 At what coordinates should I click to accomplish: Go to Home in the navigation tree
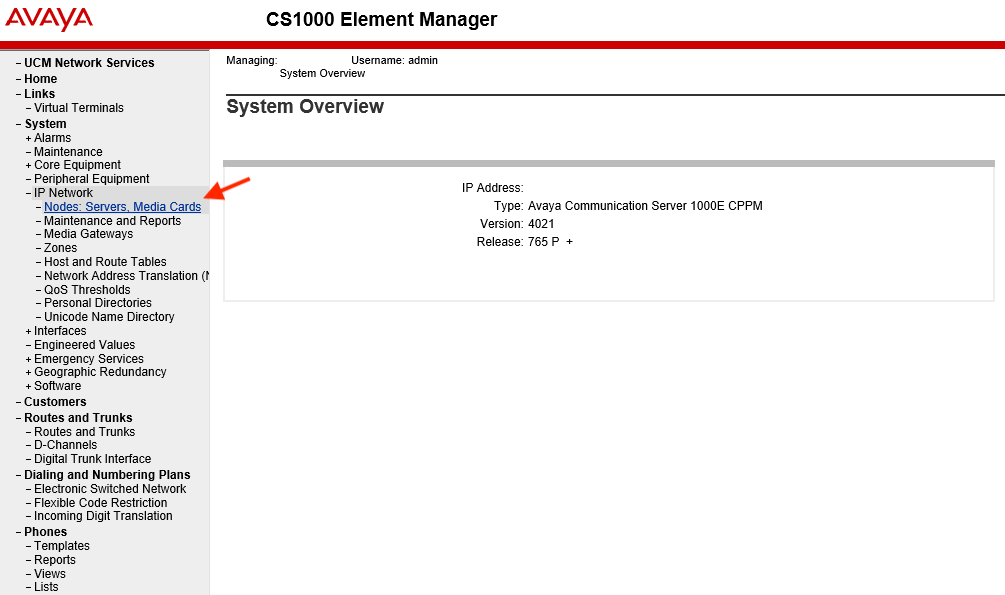coord(40,79)
